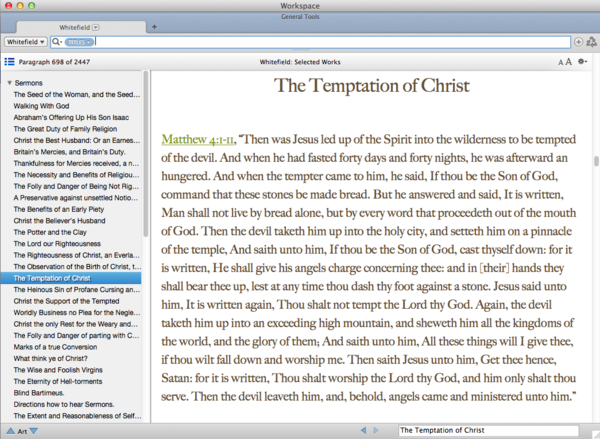Open What think ye of Christ?
The width and height of the screenshot is (600, 439).
51,359
